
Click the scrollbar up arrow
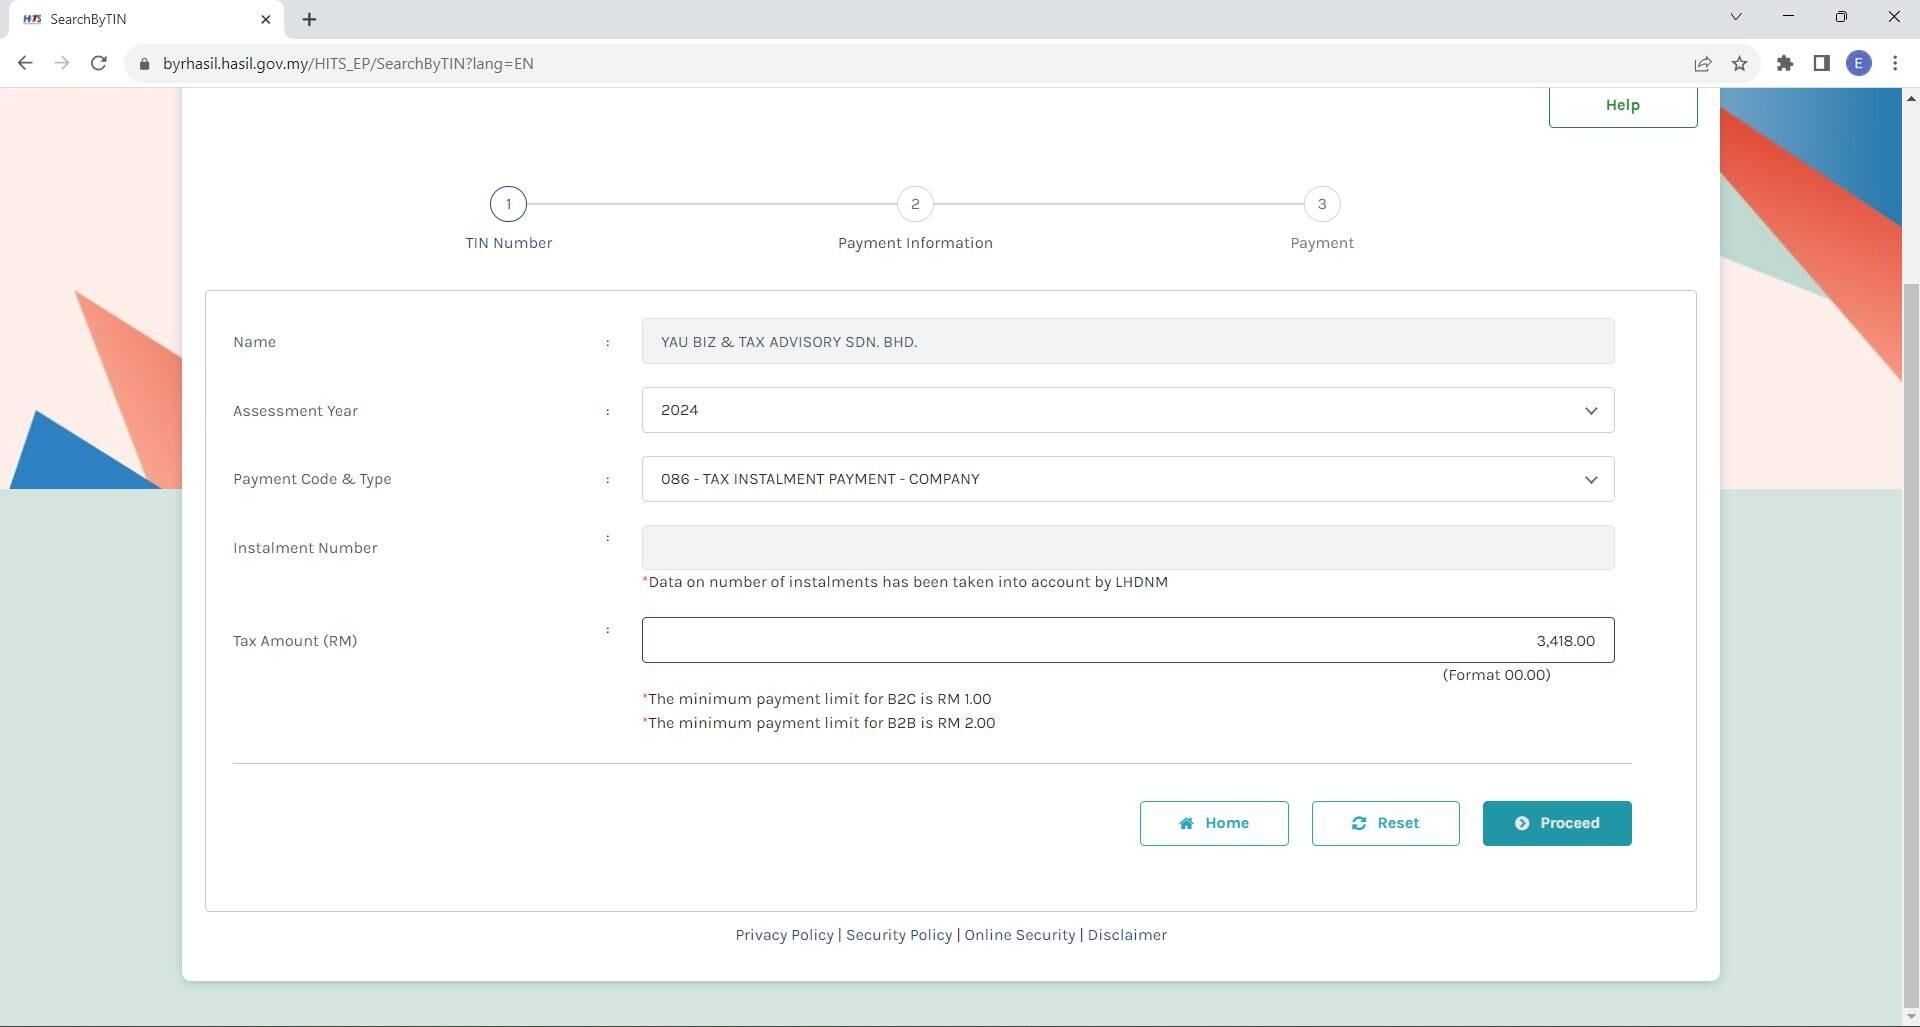[x=1911, y=97]
